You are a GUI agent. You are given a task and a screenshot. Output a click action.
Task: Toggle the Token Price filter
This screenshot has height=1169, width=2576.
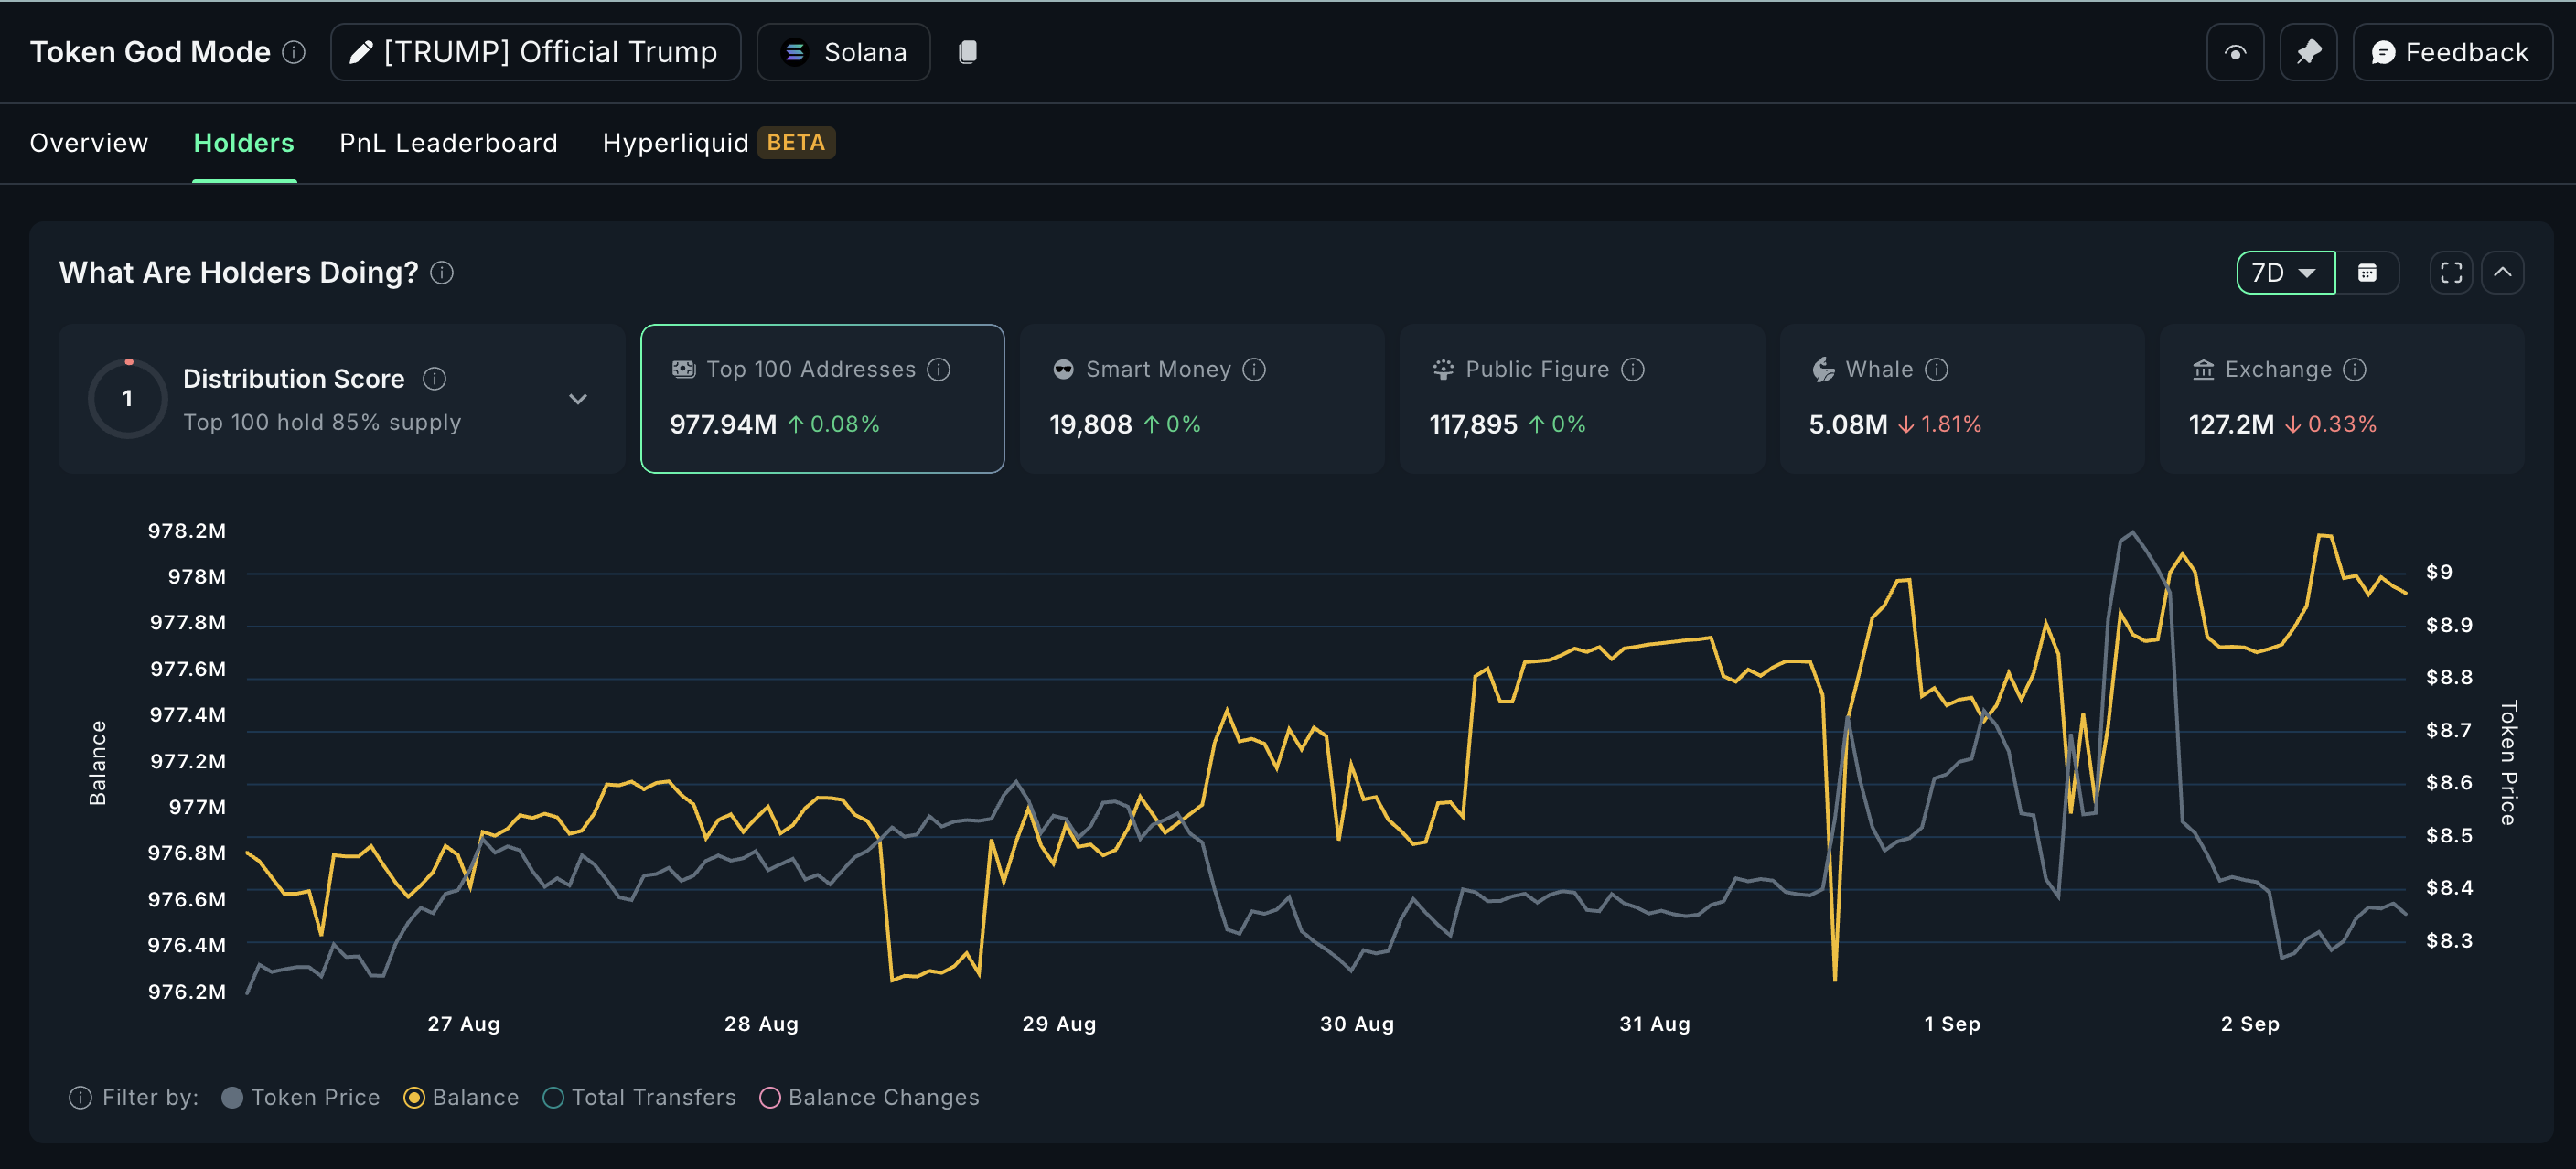232,1097
